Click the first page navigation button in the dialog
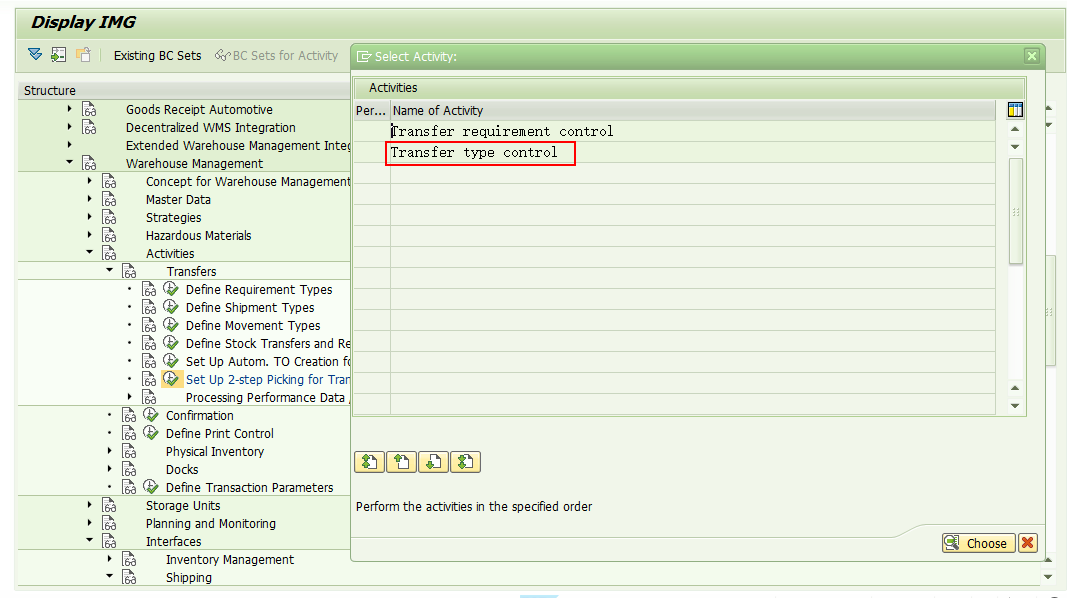Viewport: 1067px width, 598px height. [370, 462]
